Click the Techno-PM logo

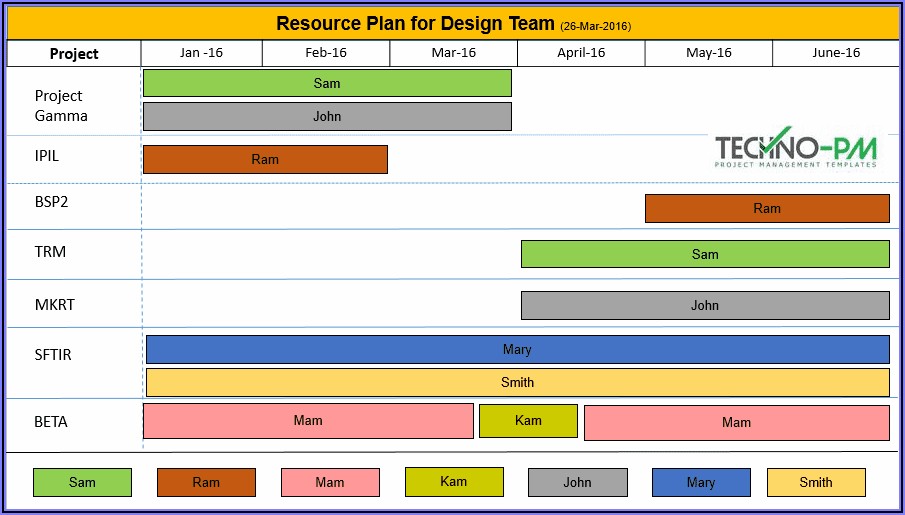pyautogui.click(x=795, y=150)
